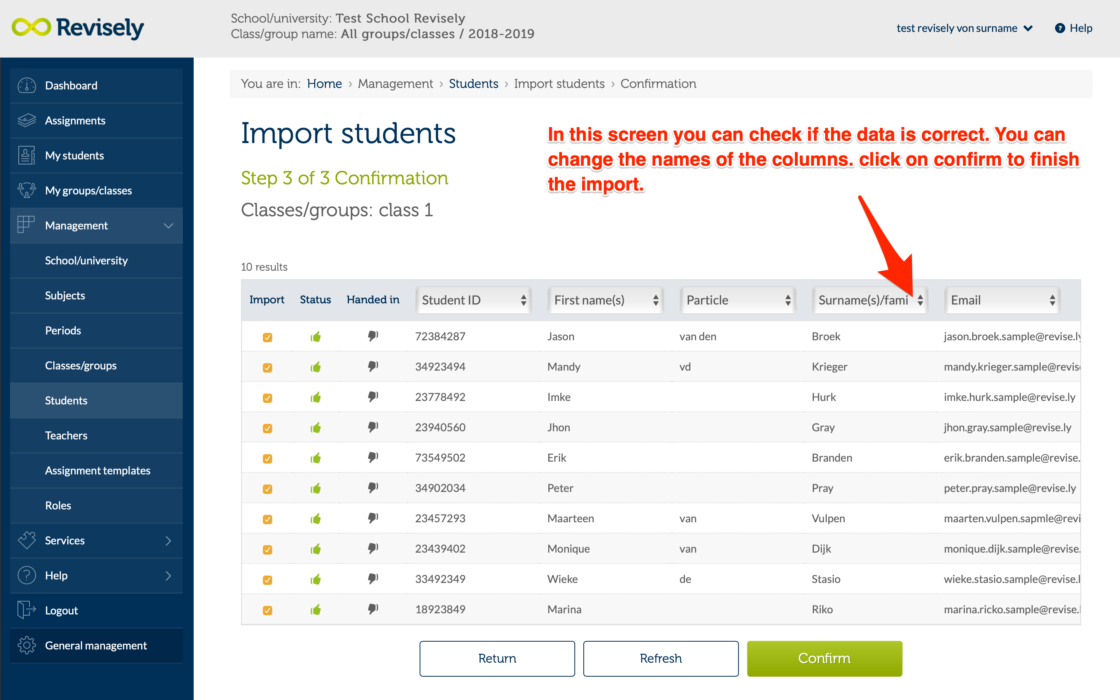Toggle the import checkbox for Marina's row
The image size is (1120, 700).
(x=267, y=609)
